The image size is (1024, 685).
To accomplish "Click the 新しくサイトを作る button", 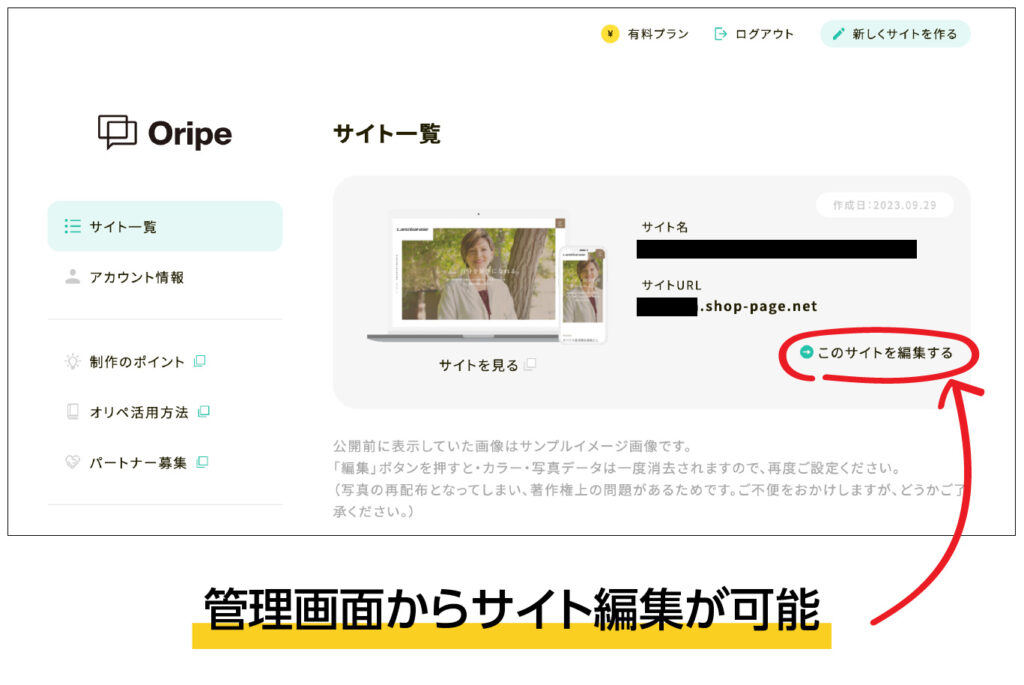I will 895,33.
